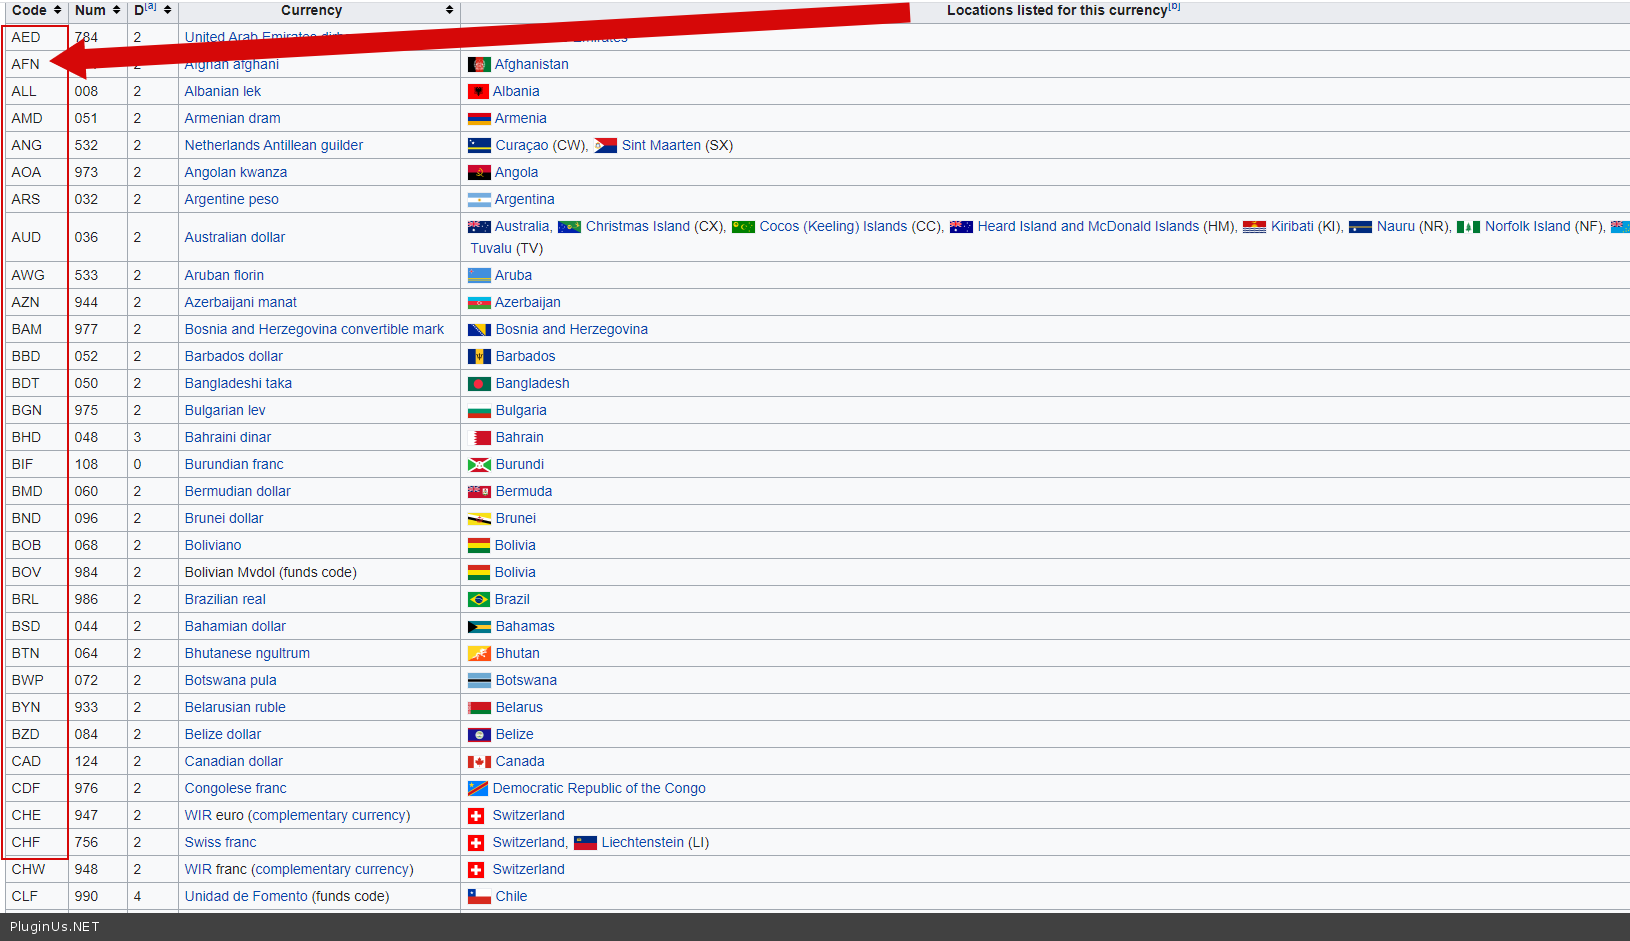Open Bosnia and Herzegovina convertible mark link
This screenshot has height=941, width=1630.
[314, 329]
